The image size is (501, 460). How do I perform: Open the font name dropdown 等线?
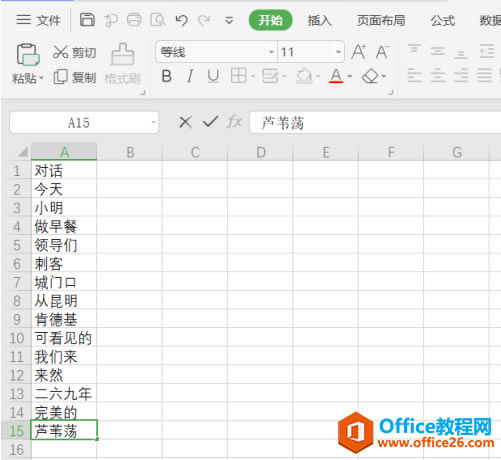tap(271, 52)
